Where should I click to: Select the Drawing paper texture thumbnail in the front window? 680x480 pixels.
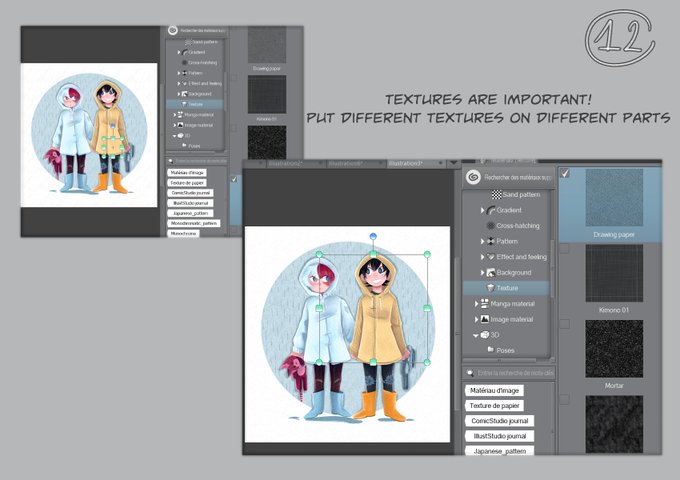coord(614,198)
